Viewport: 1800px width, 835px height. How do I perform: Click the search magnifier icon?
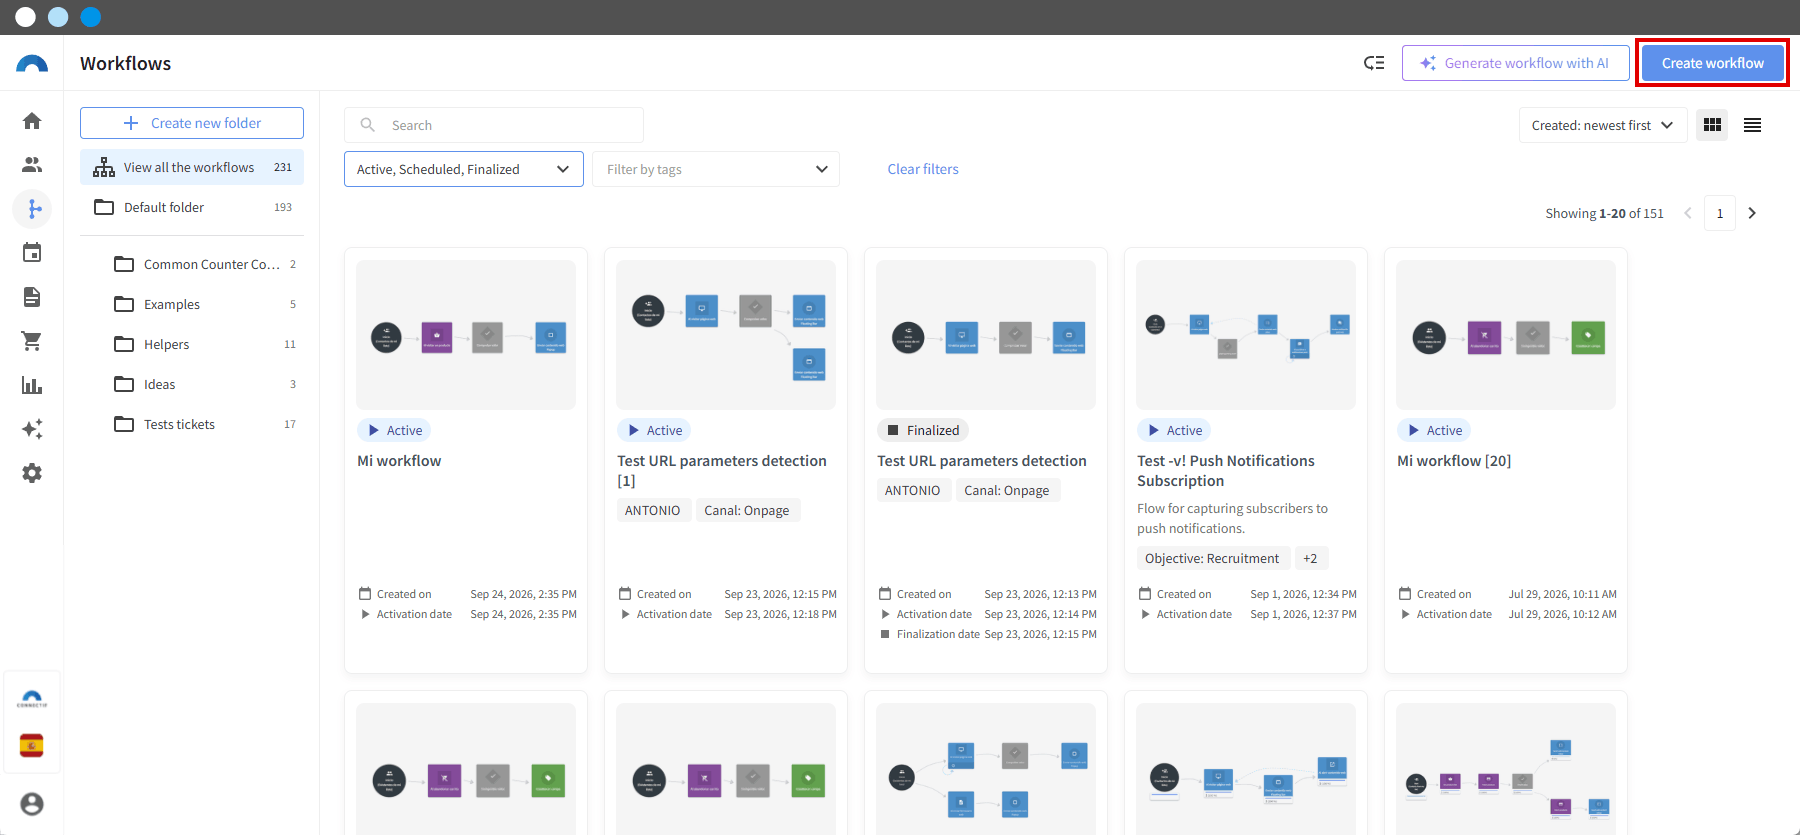368,125
